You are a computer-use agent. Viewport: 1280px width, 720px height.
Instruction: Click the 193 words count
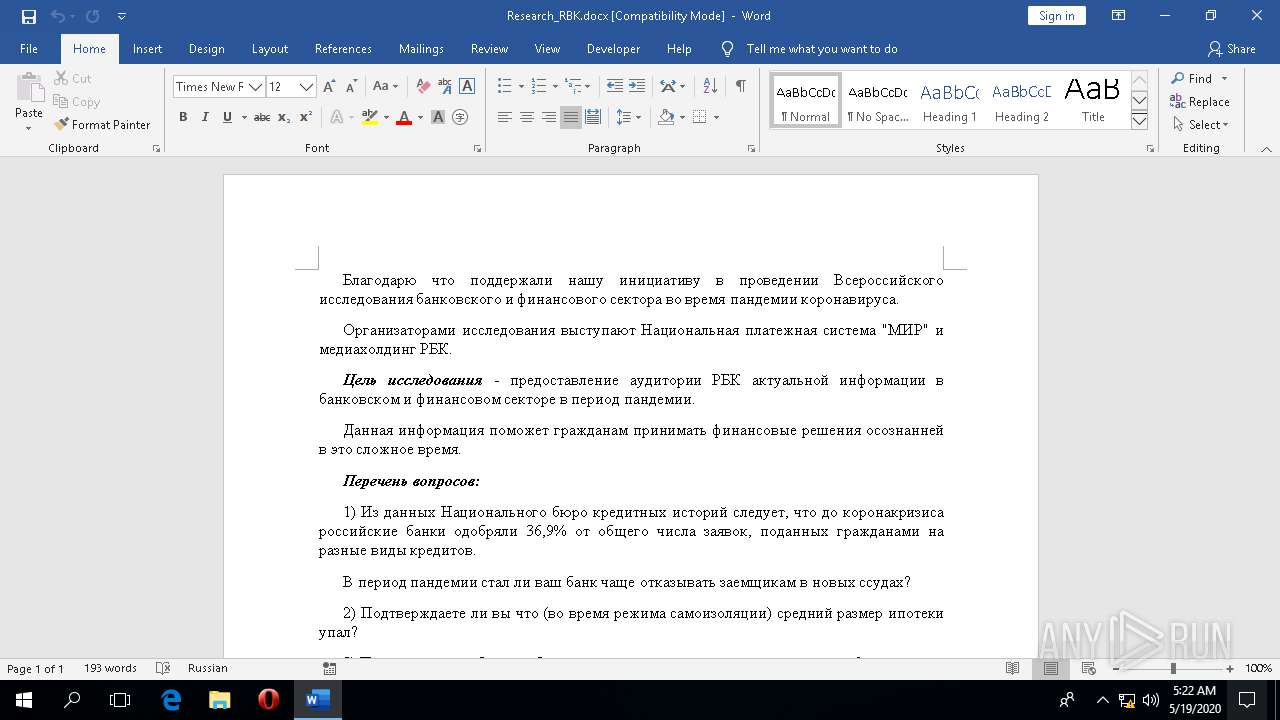pyautogui.click(x=110, y=668)
